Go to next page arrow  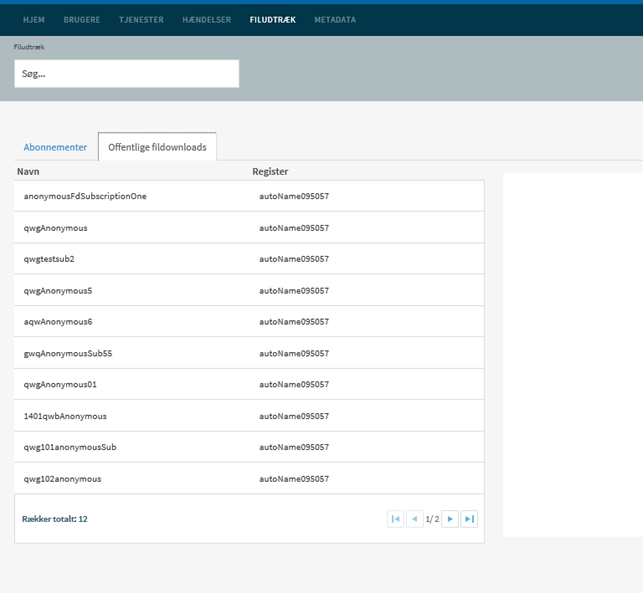[450, 519]
